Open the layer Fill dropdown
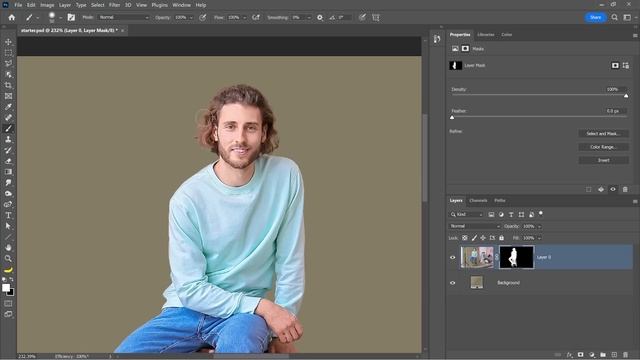This screenshot has width=640, height=360. click(x=539, y=238)
